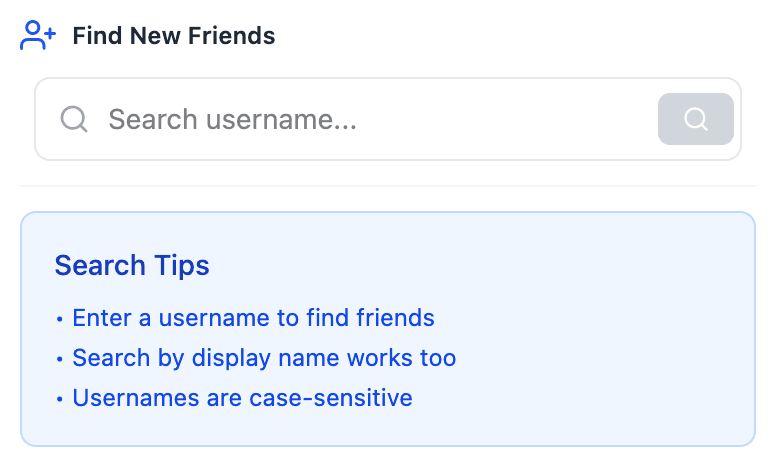The width and height of the screenshot is (776, 468).
Task: Click the word "Tips" in blue panel title
Action: click(x=181, y=266)
